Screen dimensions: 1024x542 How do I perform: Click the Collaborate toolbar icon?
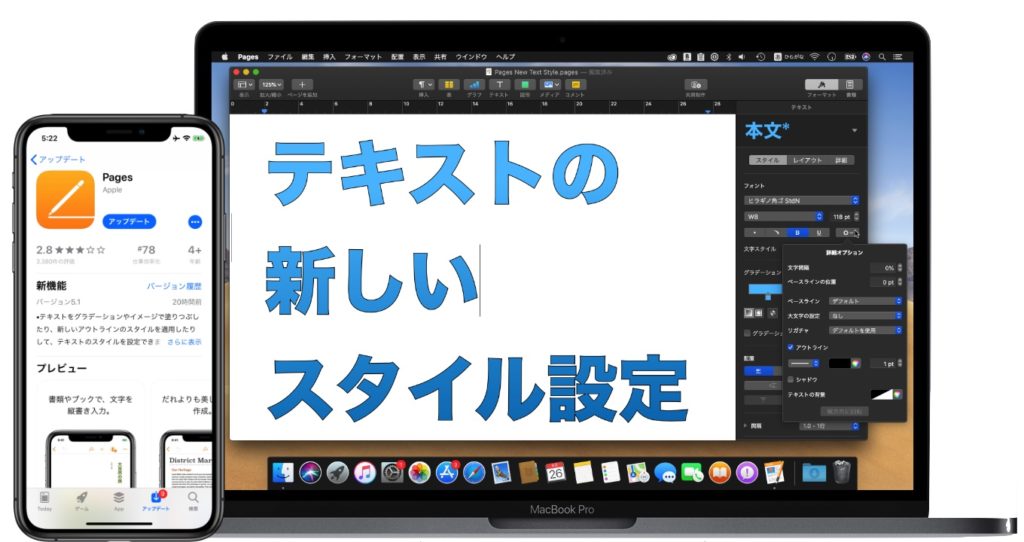click(x=696, y=85)
